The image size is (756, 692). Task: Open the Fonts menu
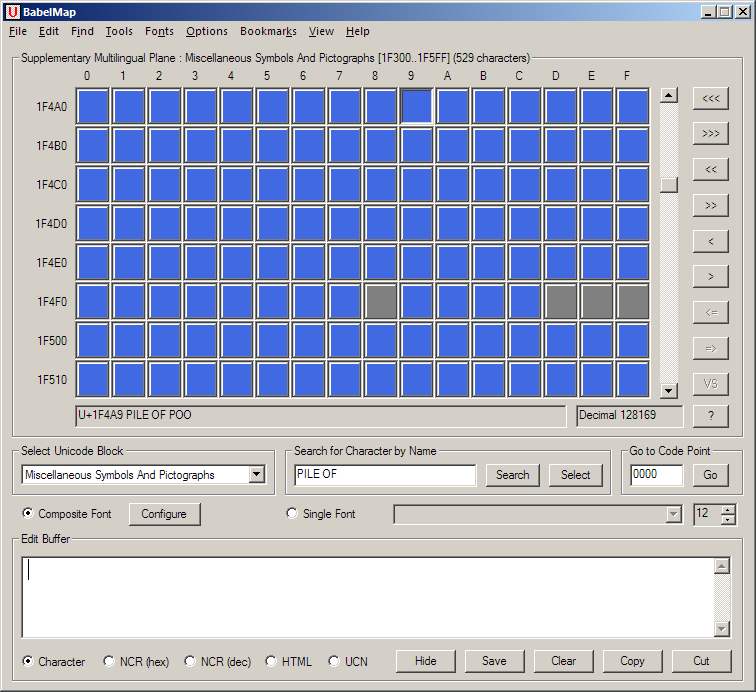(x=159, y=31)
